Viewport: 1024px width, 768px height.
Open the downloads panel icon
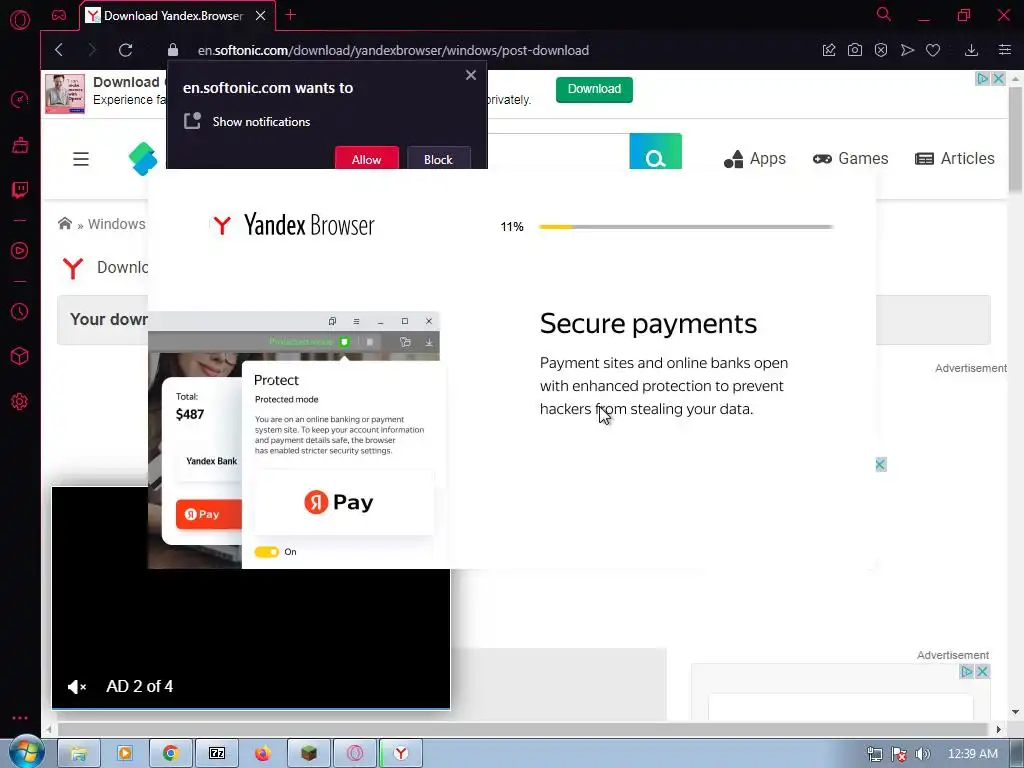pyautogui.click(x=971, y=50)
